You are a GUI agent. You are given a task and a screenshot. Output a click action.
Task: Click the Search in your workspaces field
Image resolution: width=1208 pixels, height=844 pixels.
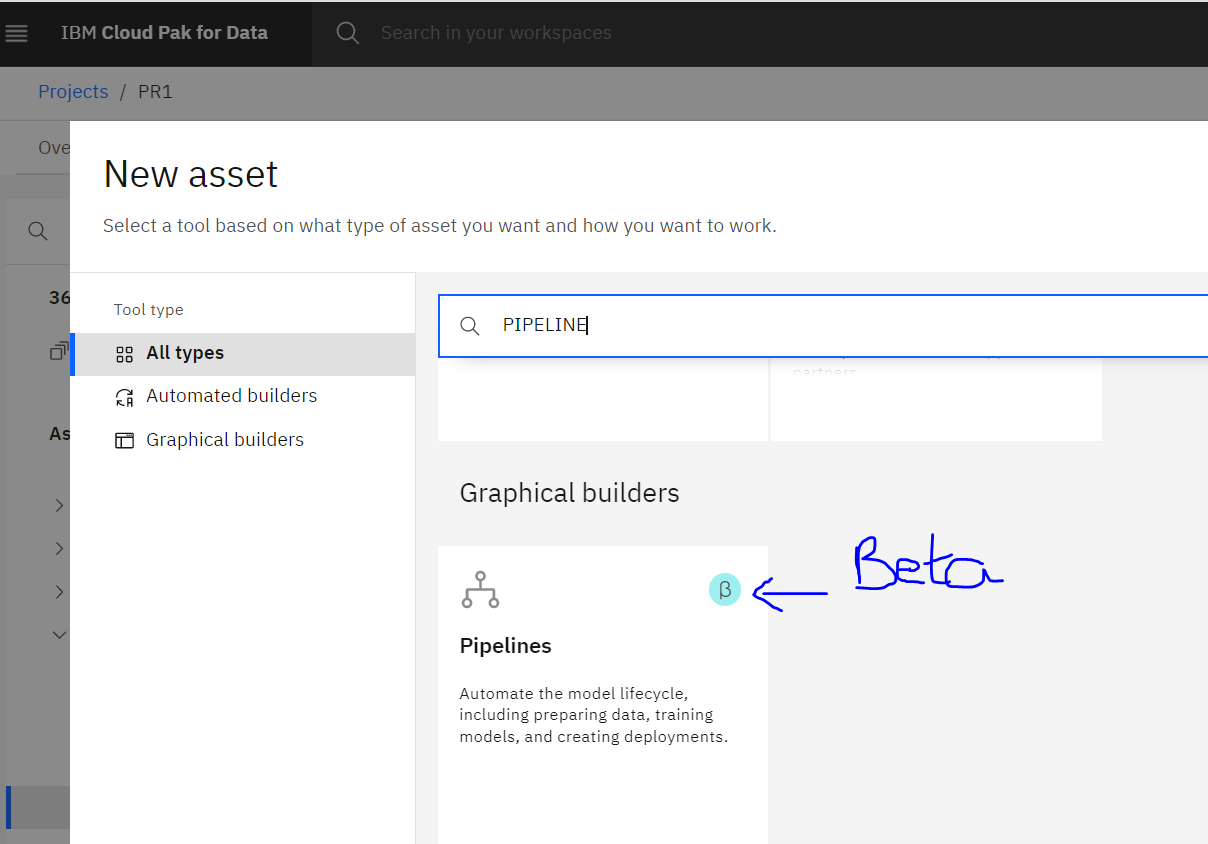coord(496,33)
